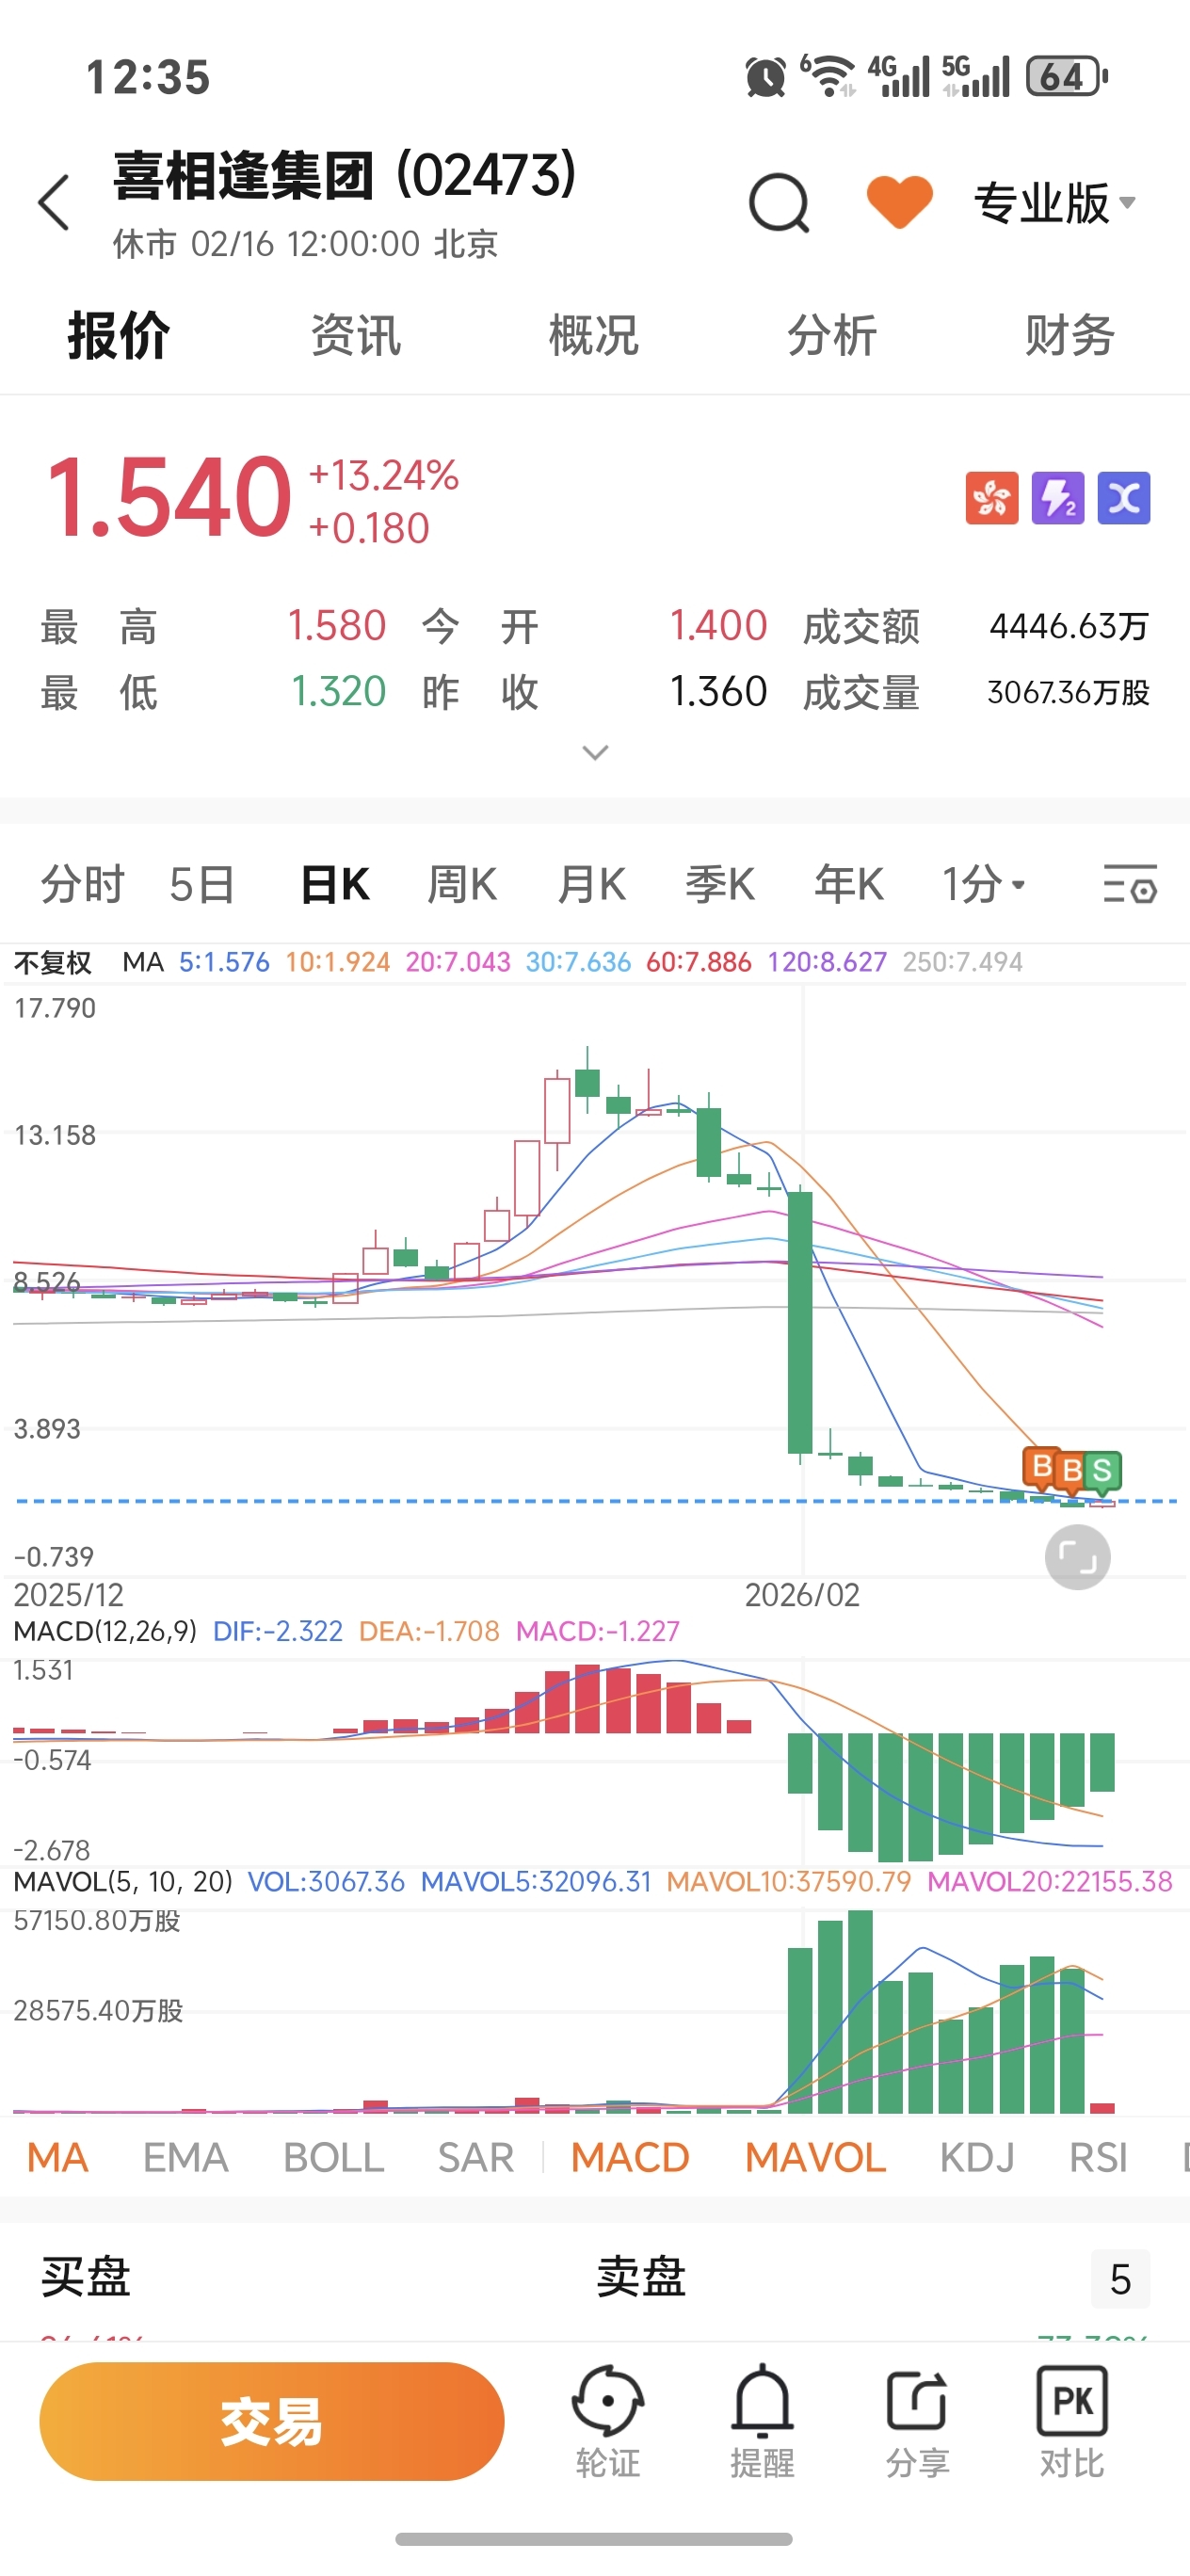The width and height of the screenshot is (1190, 2576).
Task: Open the 提醒 alert bell icon
Action: pos(762,2421)
